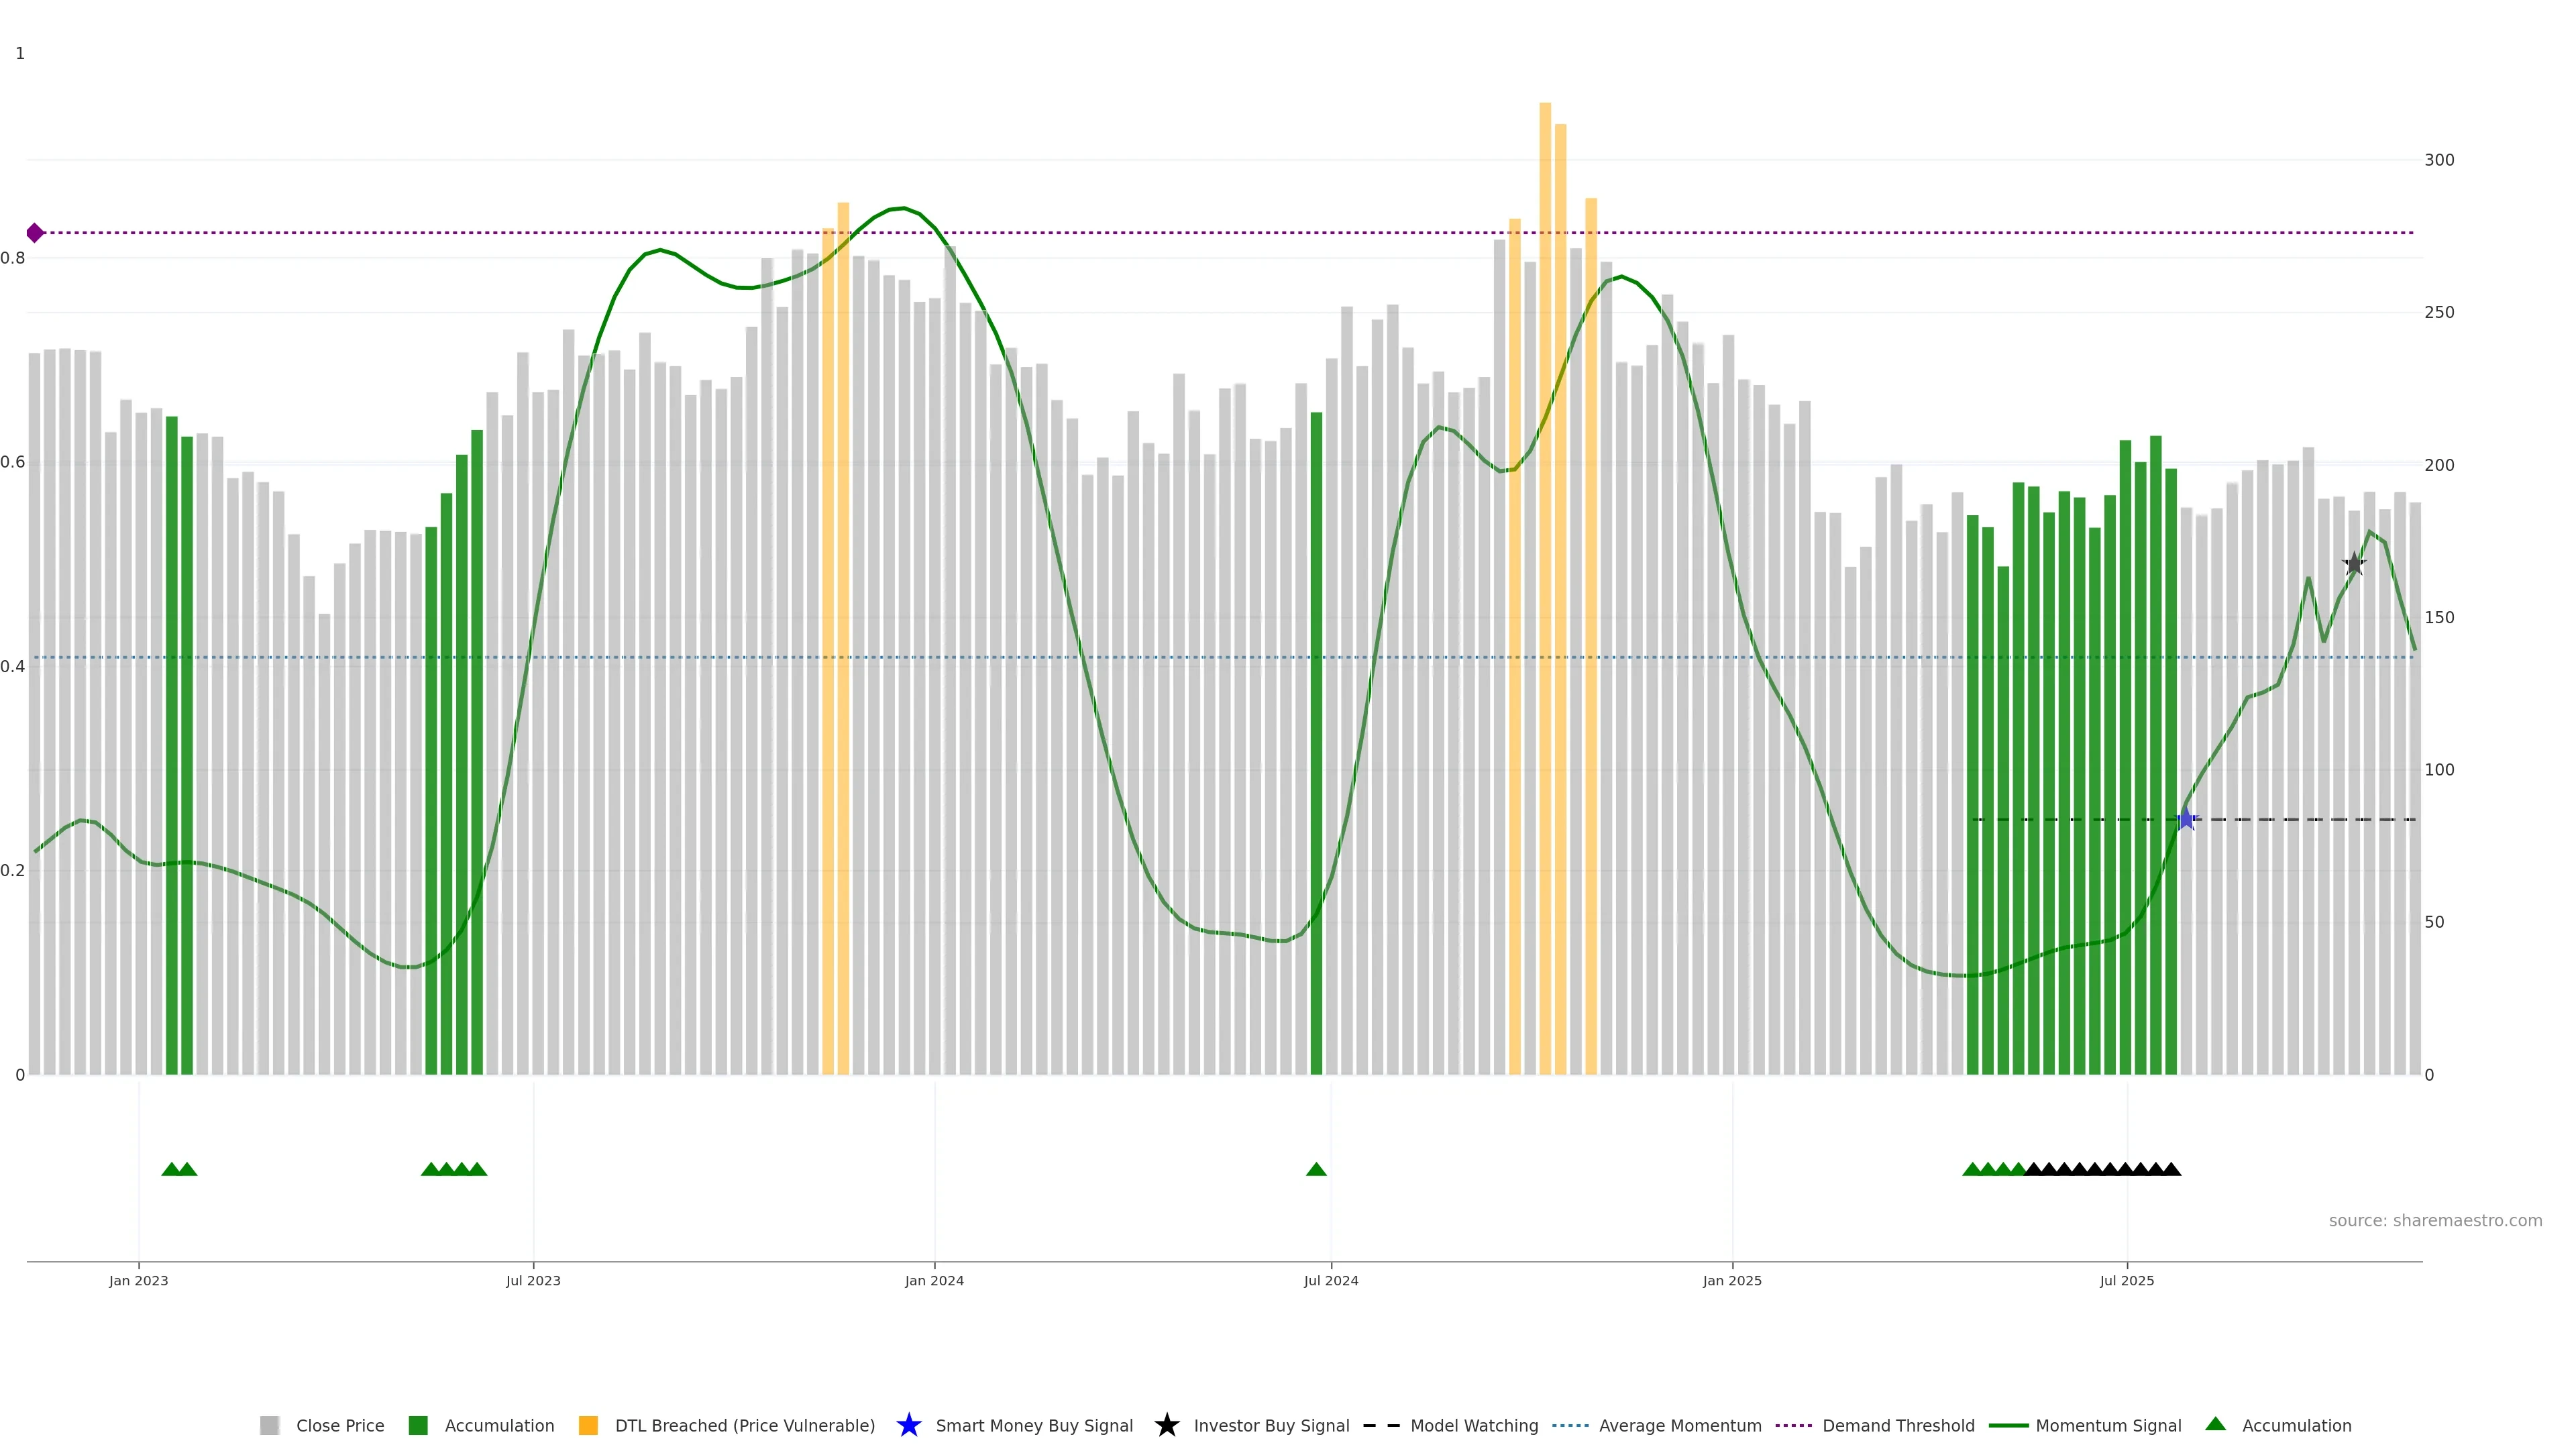Click the Jan 2024 axis label
Viewport: 2576px width, 1449px height.
click(934, 1280)
